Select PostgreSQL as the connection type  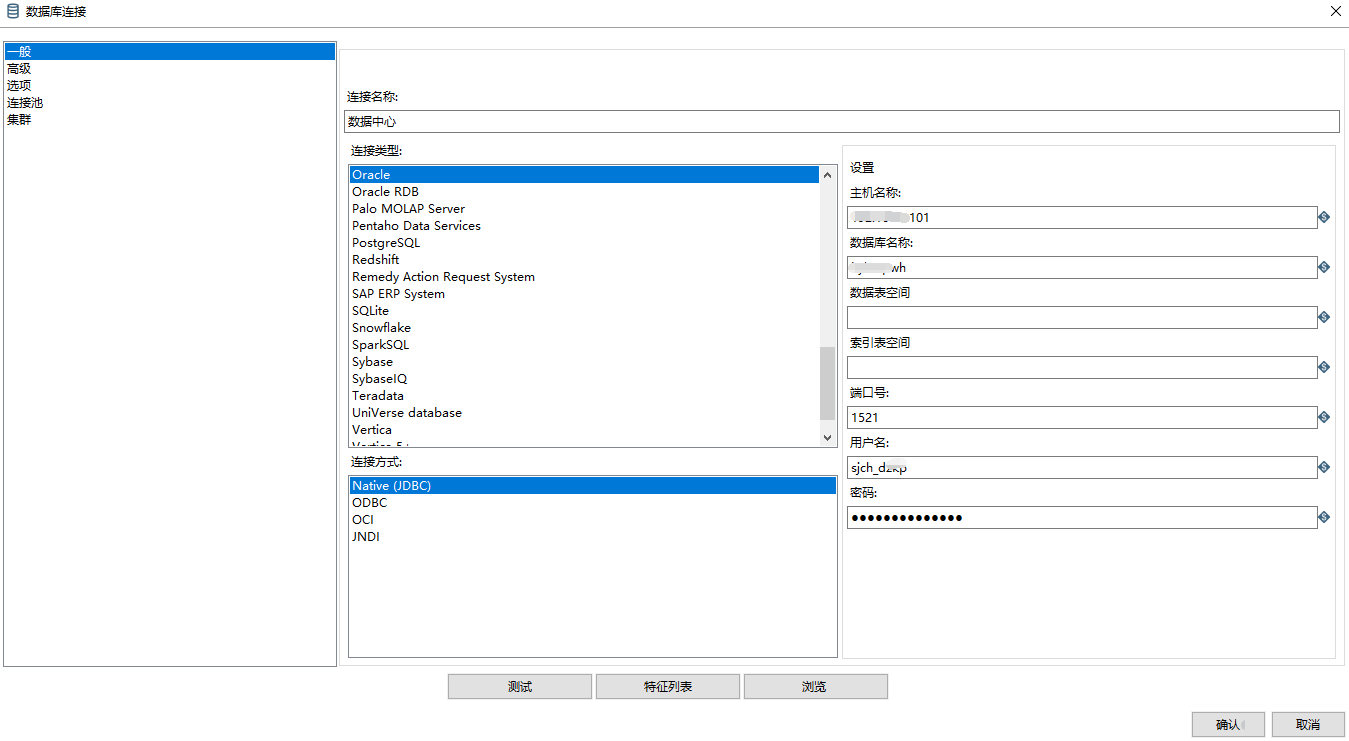385,242
